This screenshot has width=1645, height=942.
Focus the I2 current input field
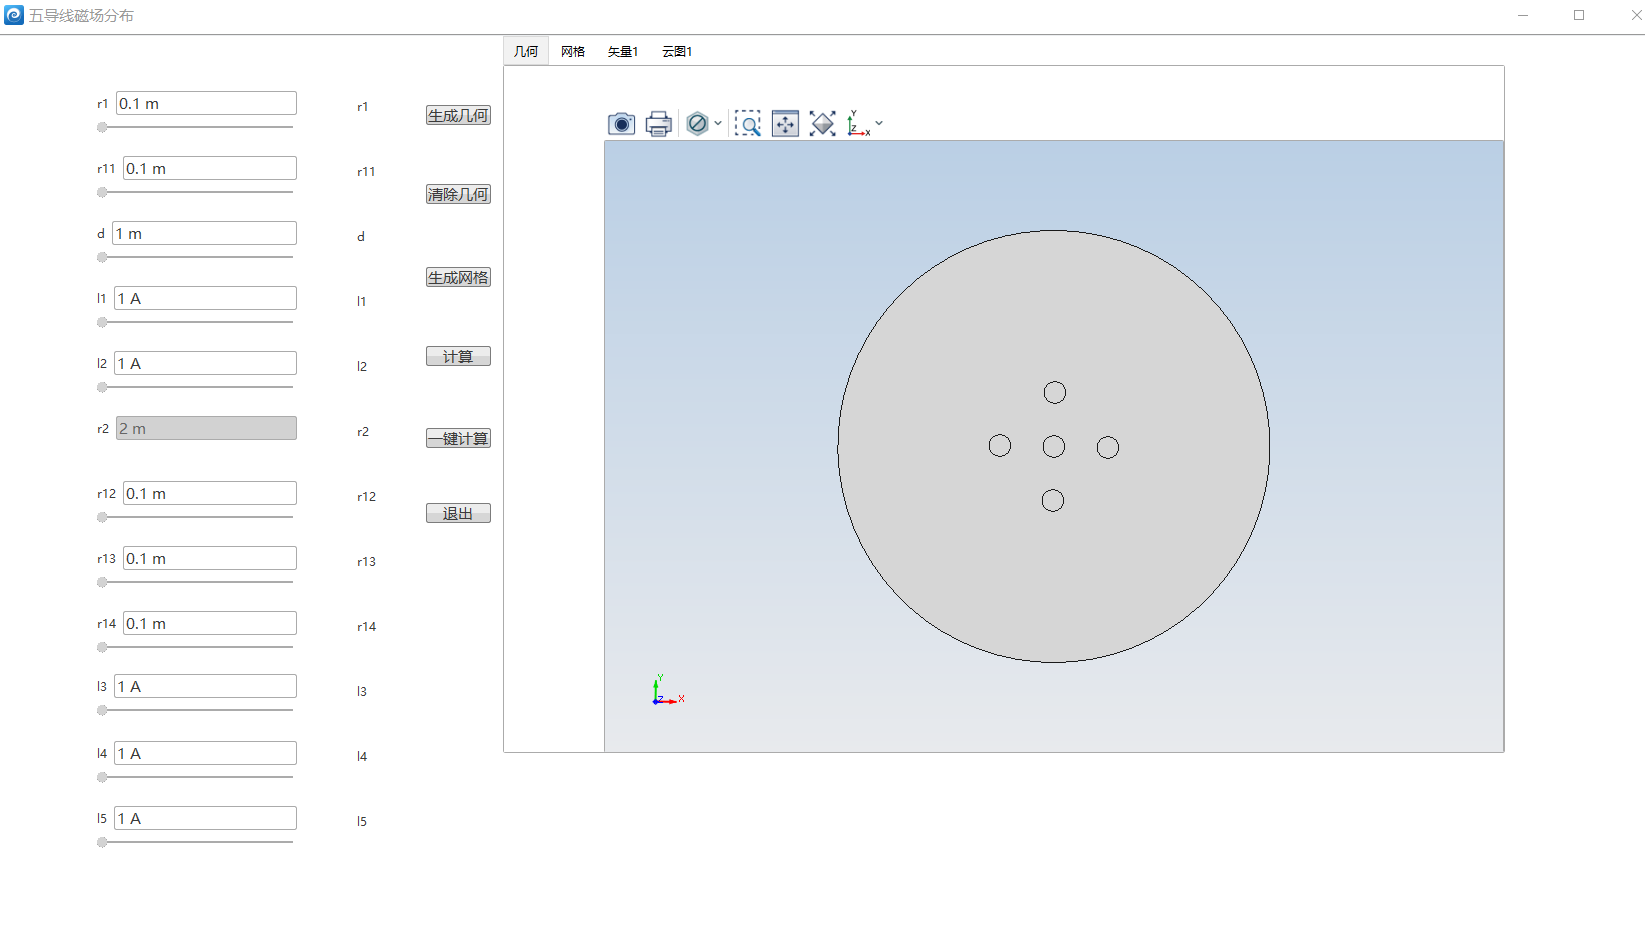tap(205, 363)
